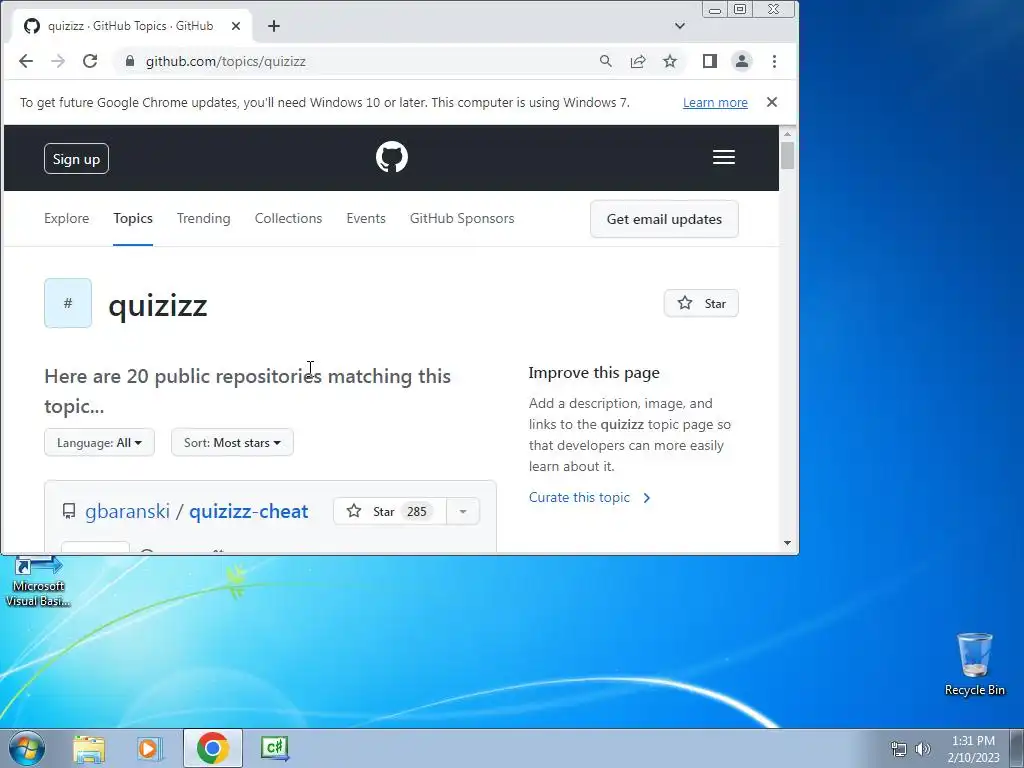
Task: Click the scrollbar down arrow
Action: 787,543
